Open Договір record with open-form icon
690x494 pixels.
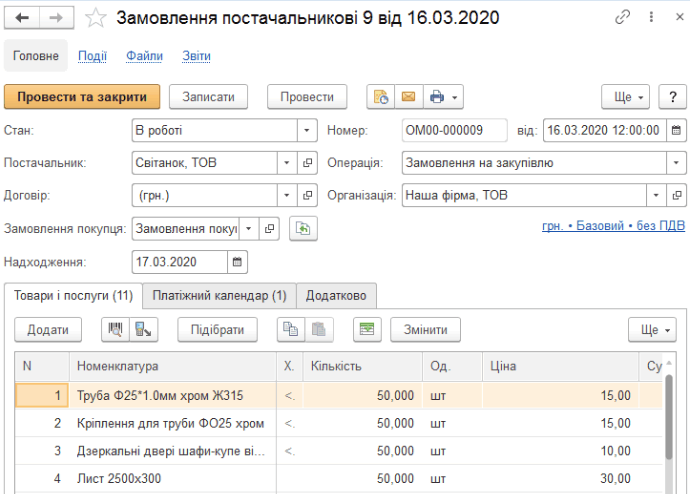coord(307,195)
